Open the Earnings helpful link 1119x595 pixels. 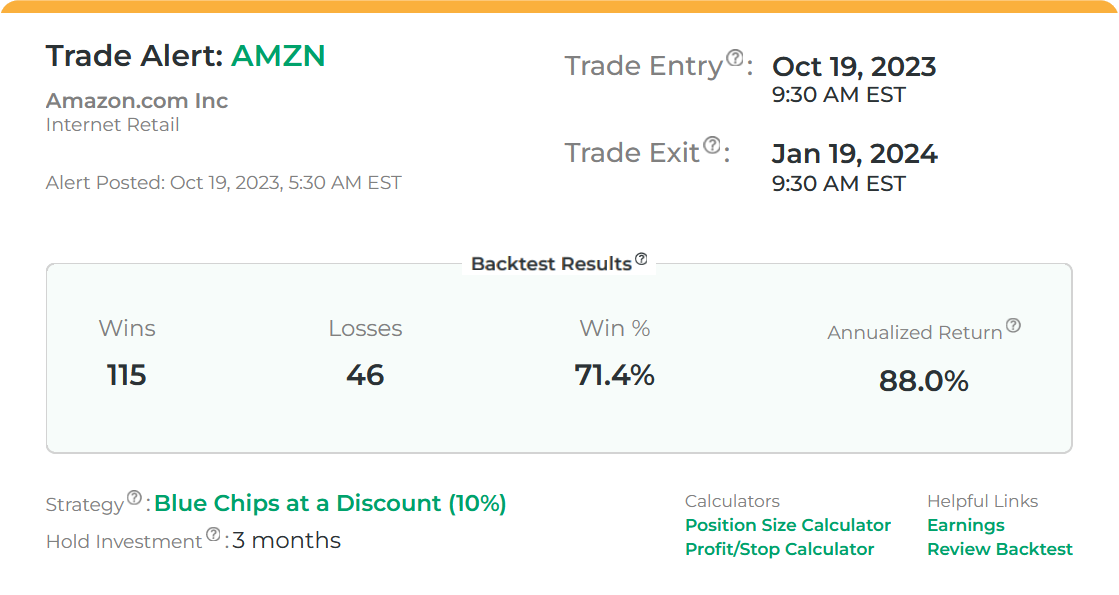point(965,525)
